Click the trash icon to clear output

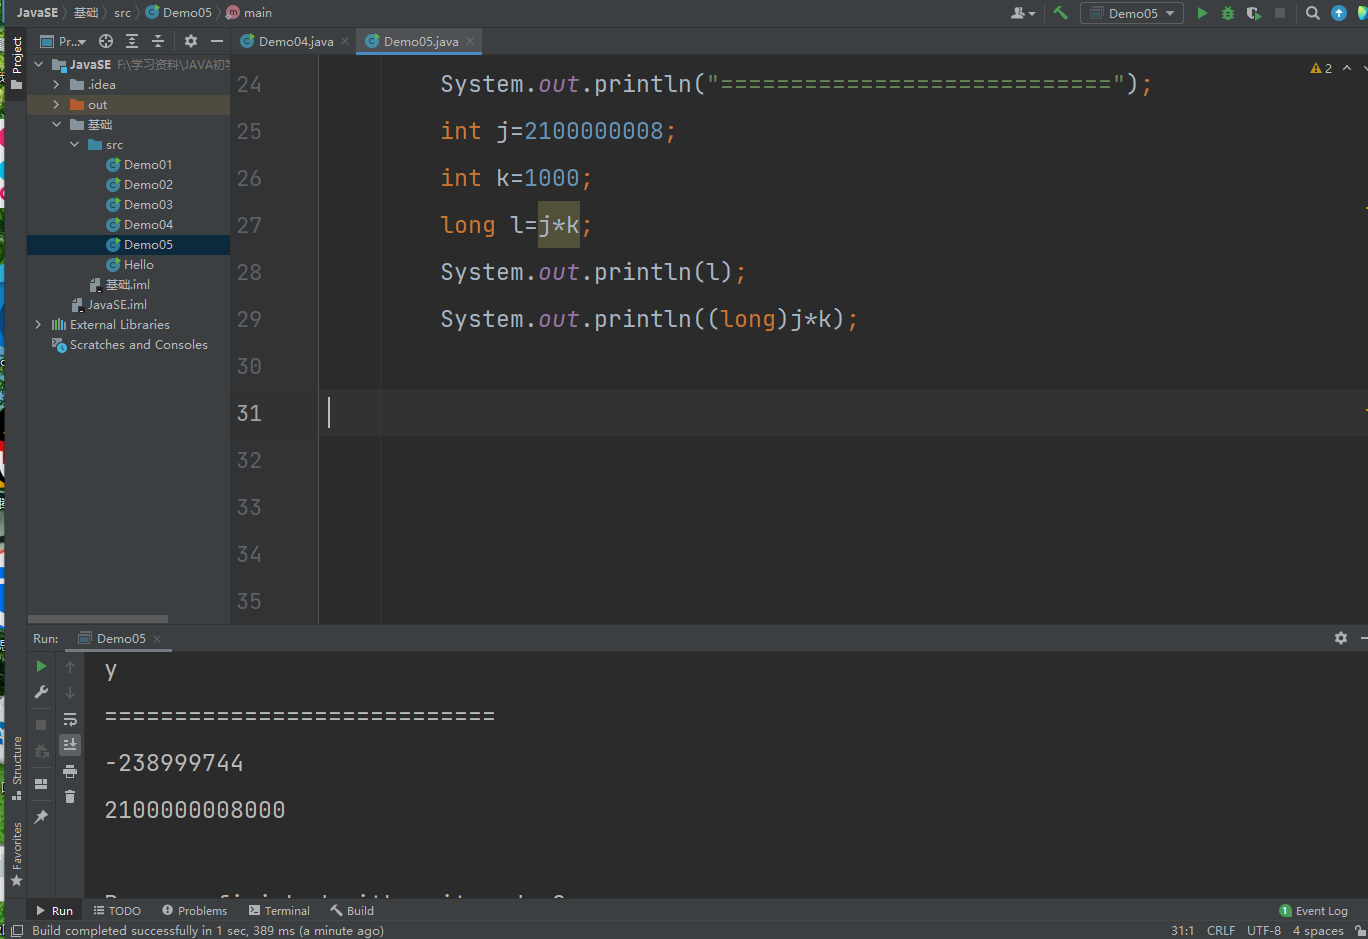70,797
